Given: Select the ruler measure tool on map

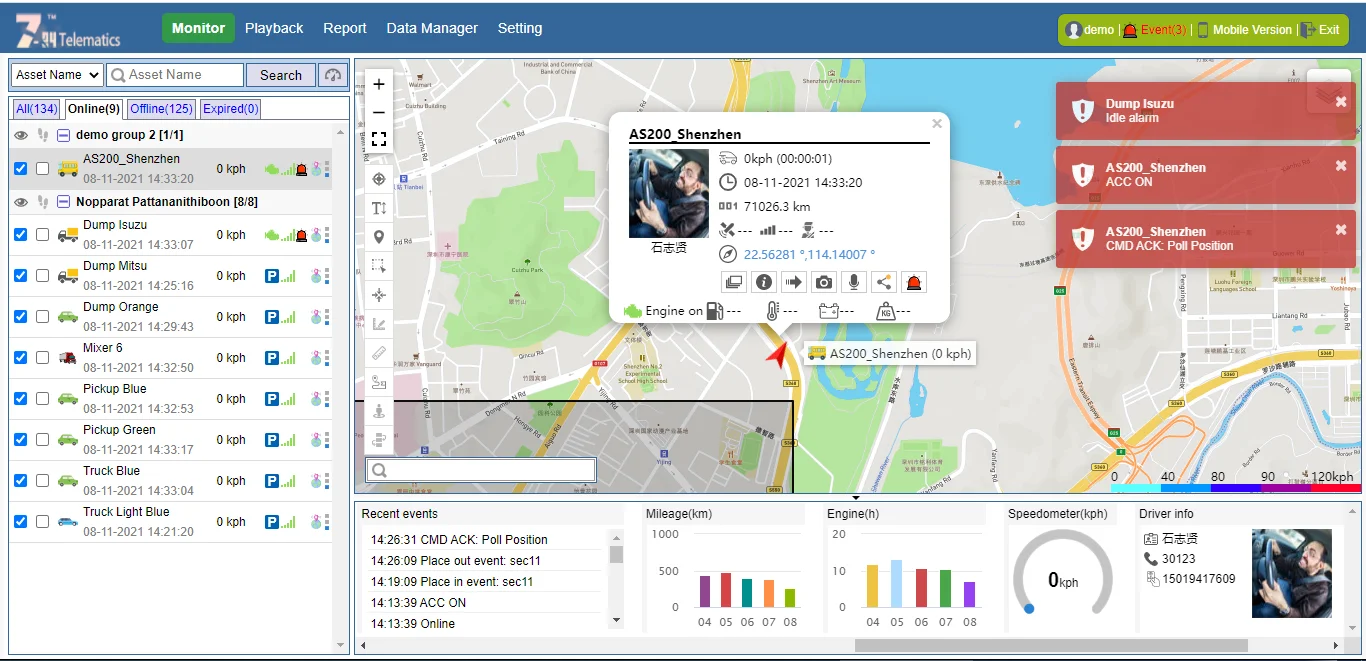Looking at the screenshot, I should pos(379,352).
